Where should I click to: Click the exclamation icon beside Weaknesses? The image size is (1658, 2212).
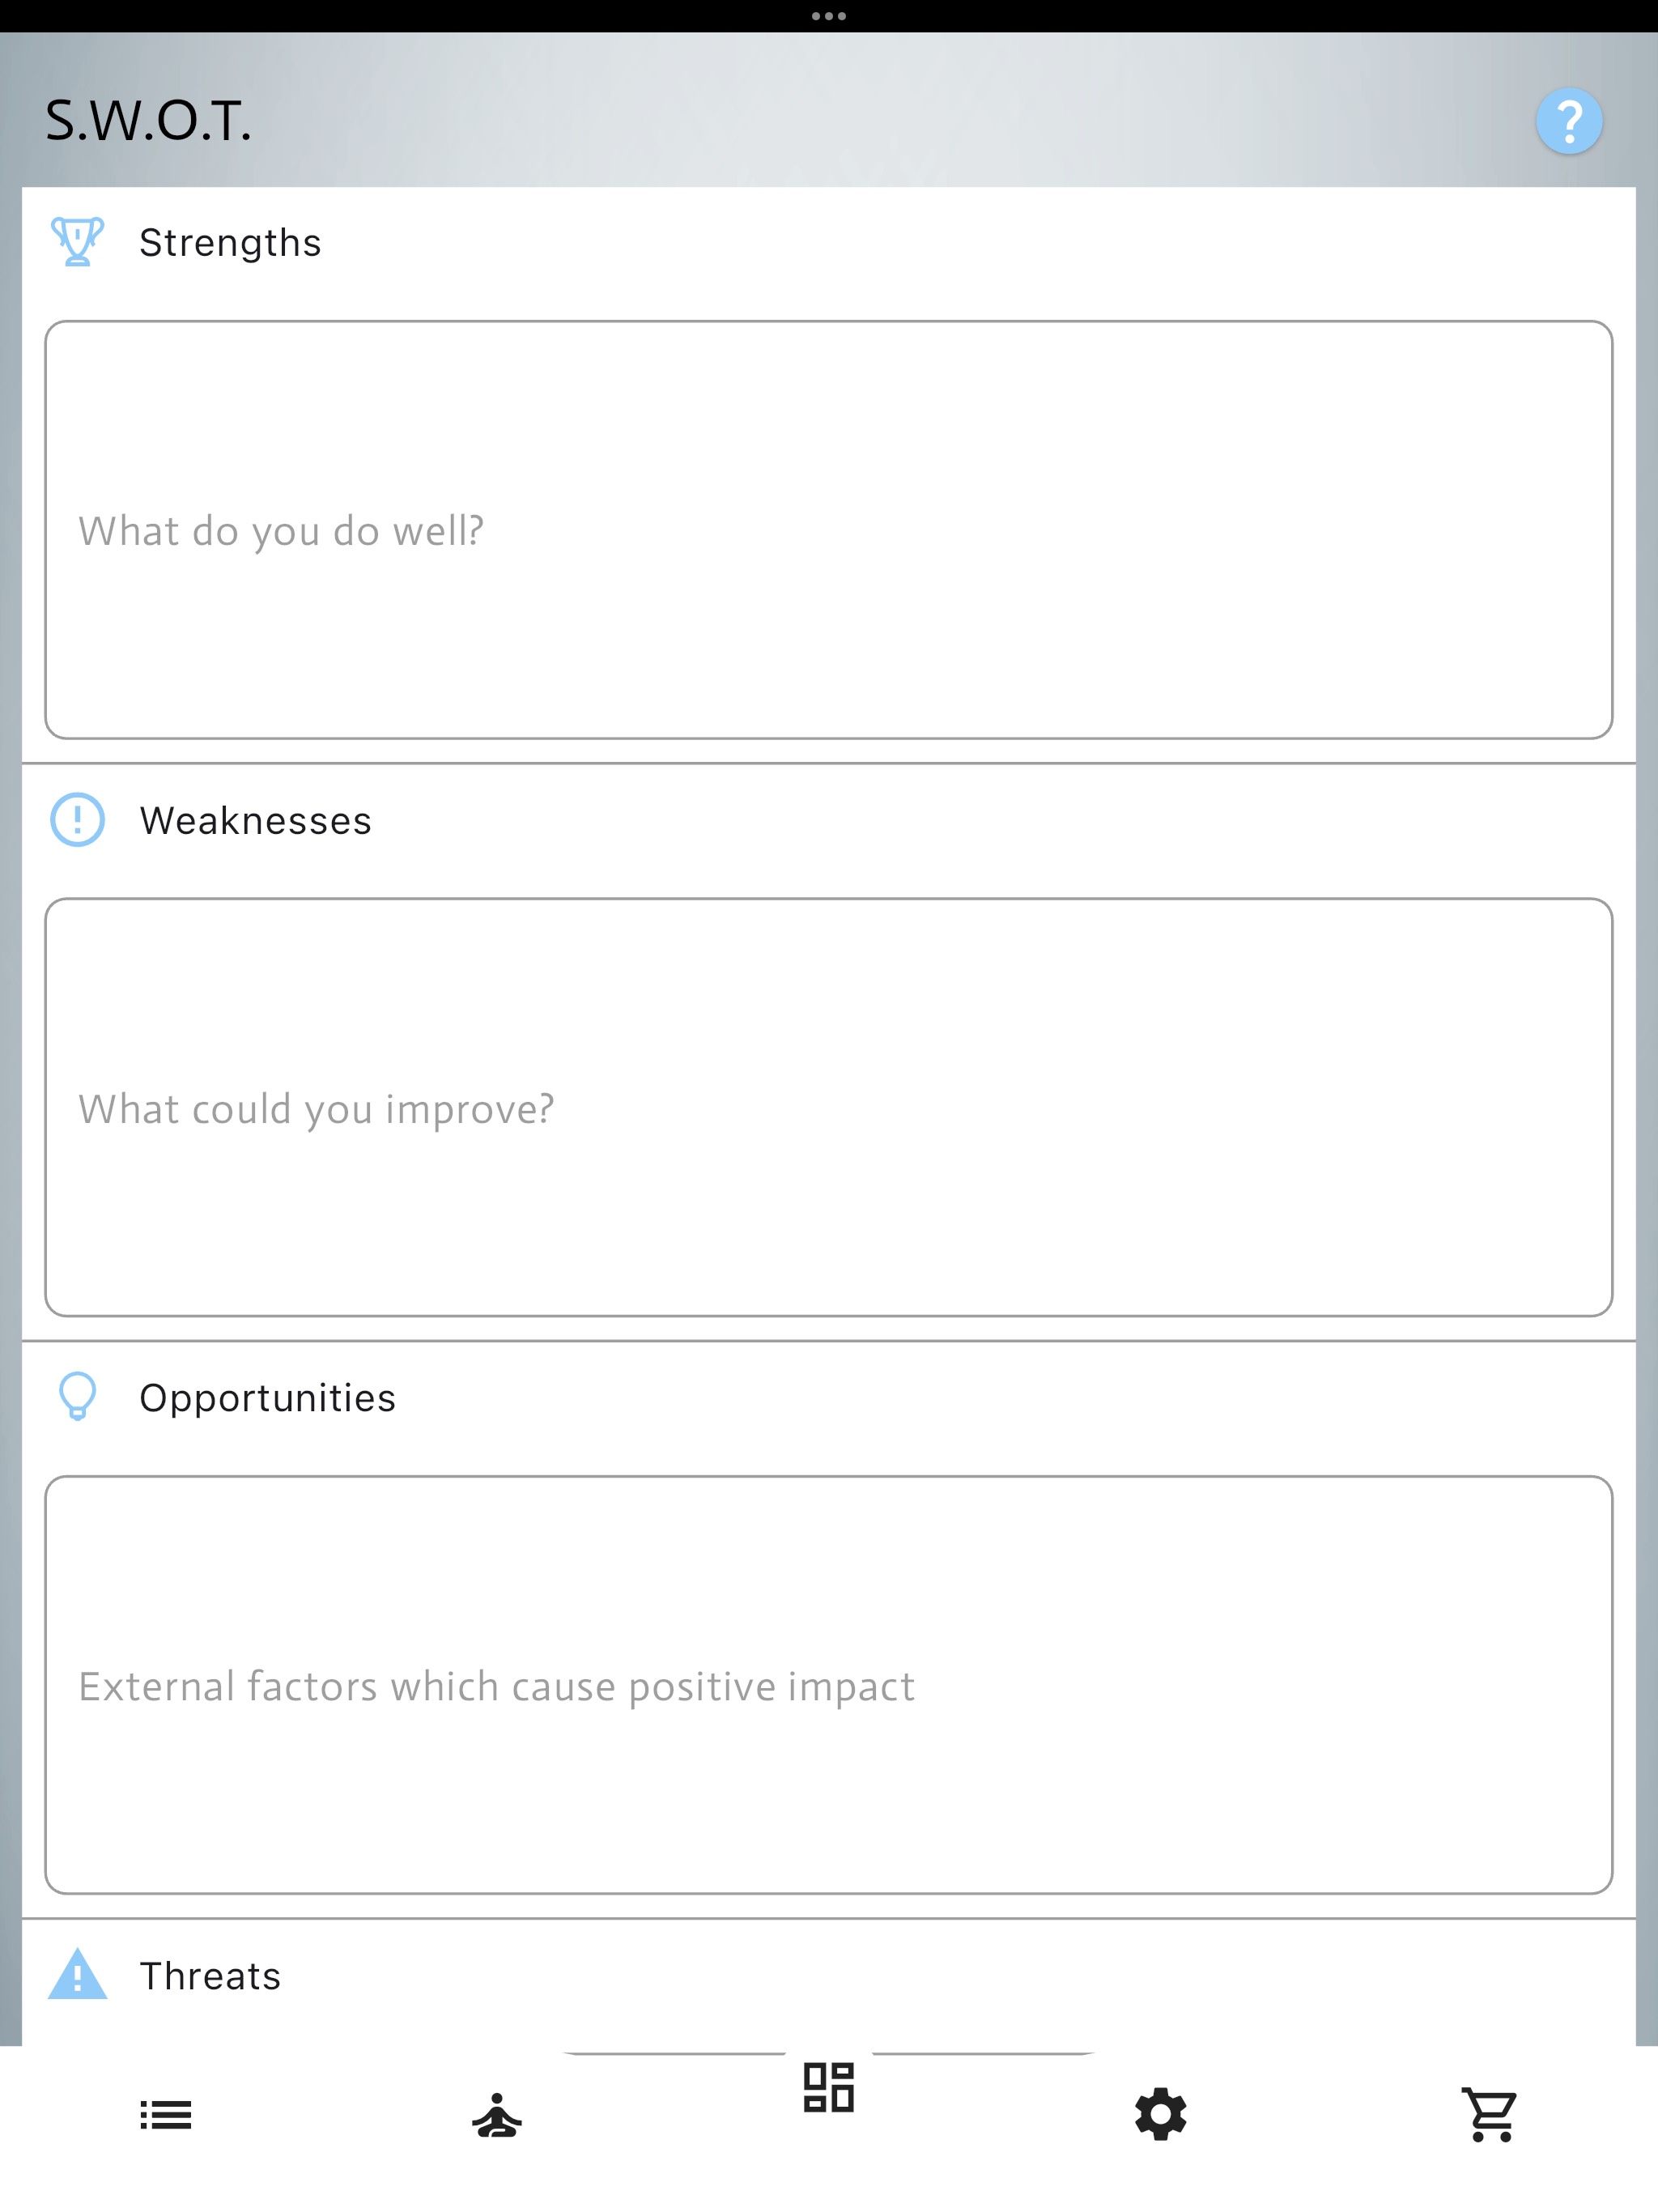coord(79,819)
